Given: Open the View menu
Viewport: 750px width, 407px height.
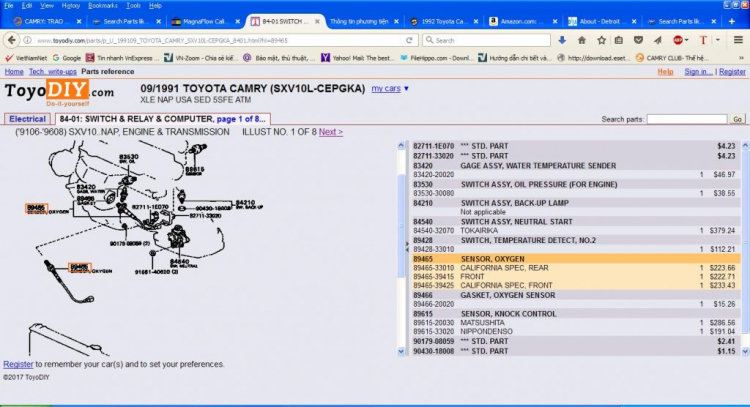Looking at the screenshot, I should point(47,6).
